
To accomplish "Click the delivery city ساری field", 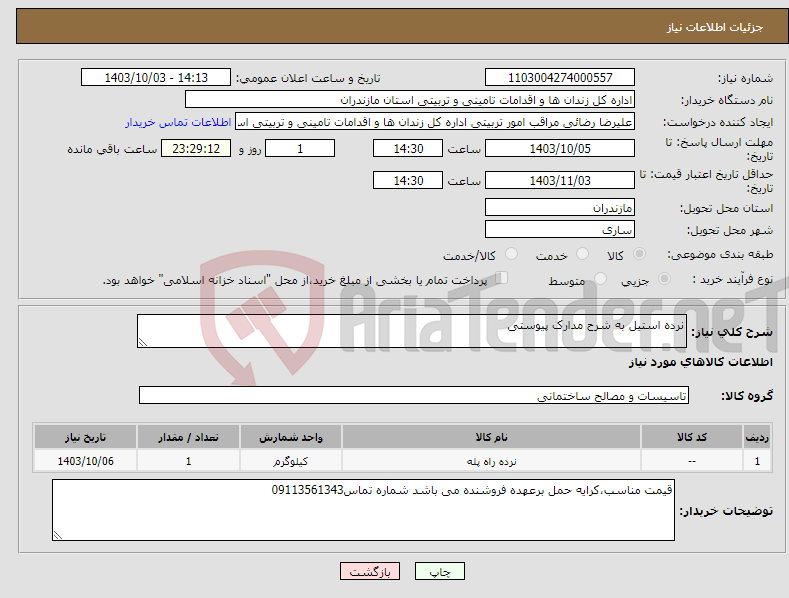I will 560,230.
